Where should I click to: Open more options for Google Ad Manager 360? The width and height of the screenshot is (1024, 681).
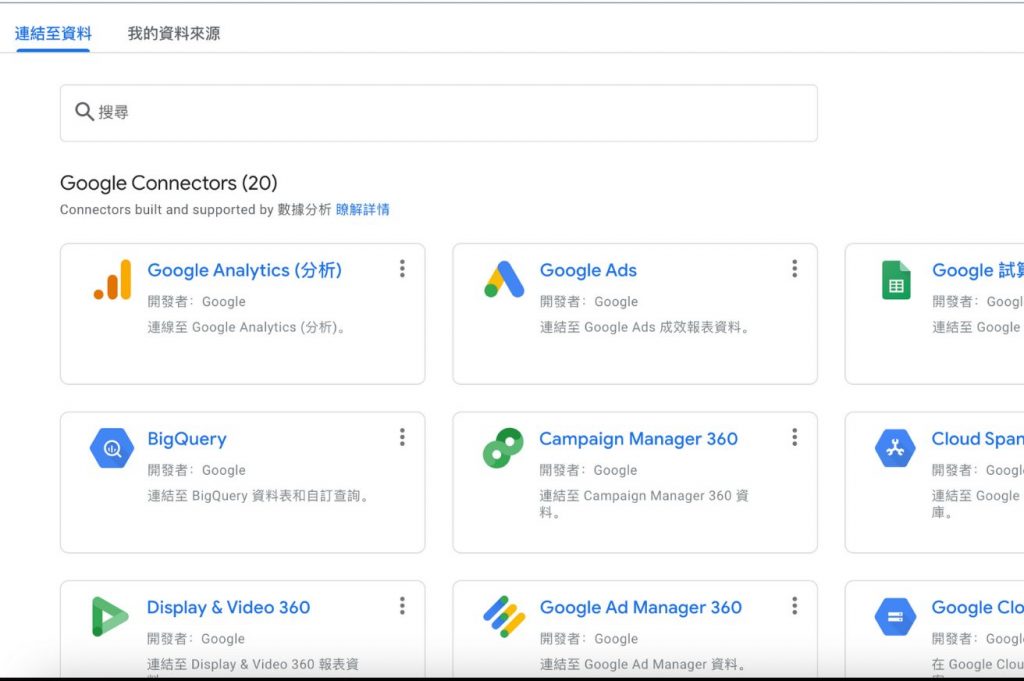coord(795,605)
